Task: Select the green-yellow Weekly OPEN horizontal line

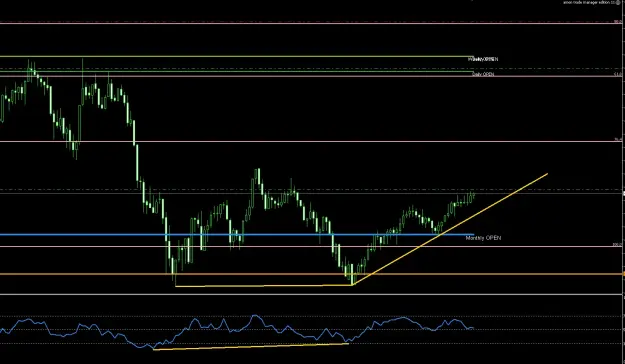Action: (237, 56)
